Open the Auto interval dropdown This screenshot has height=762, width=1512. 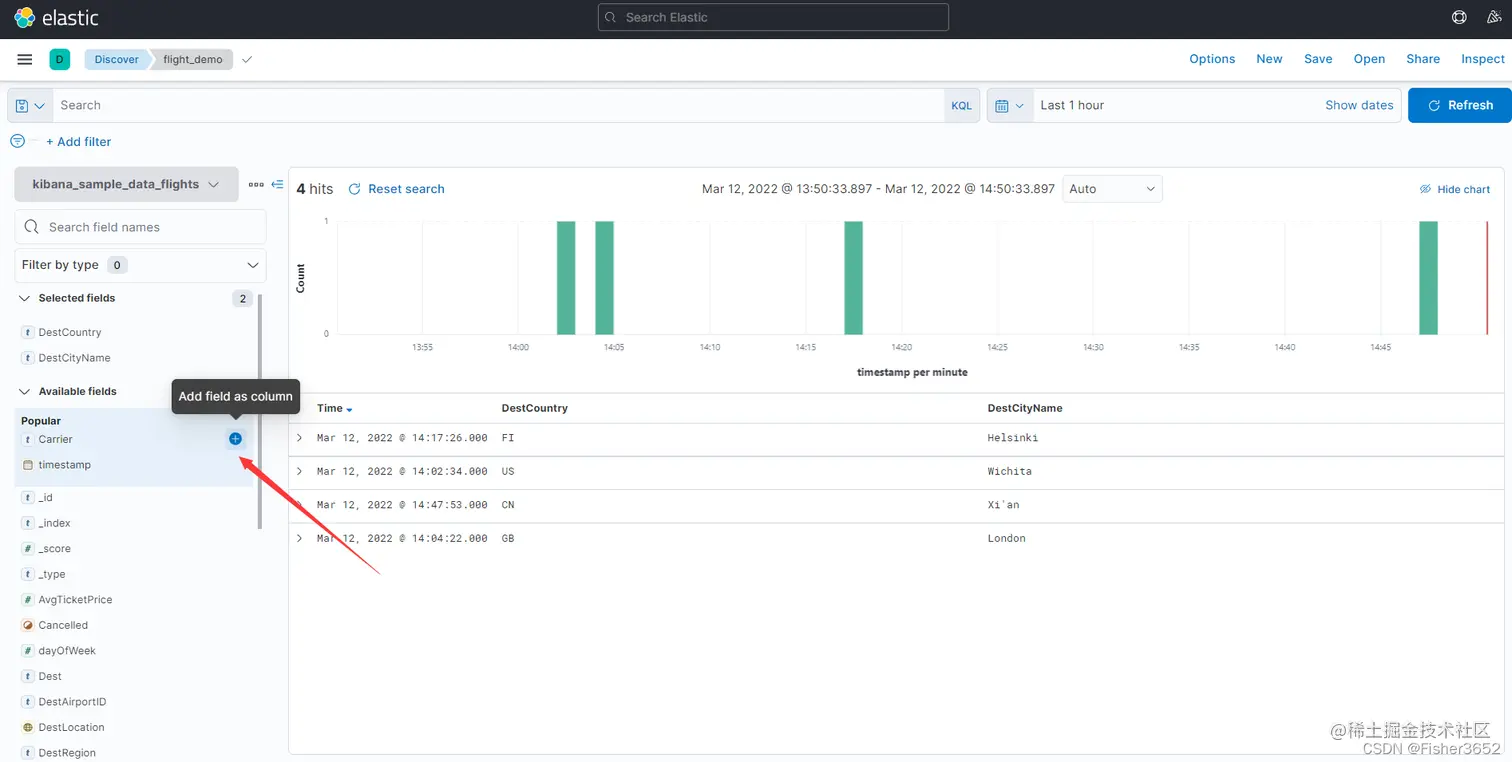[x=1112, y=189]
